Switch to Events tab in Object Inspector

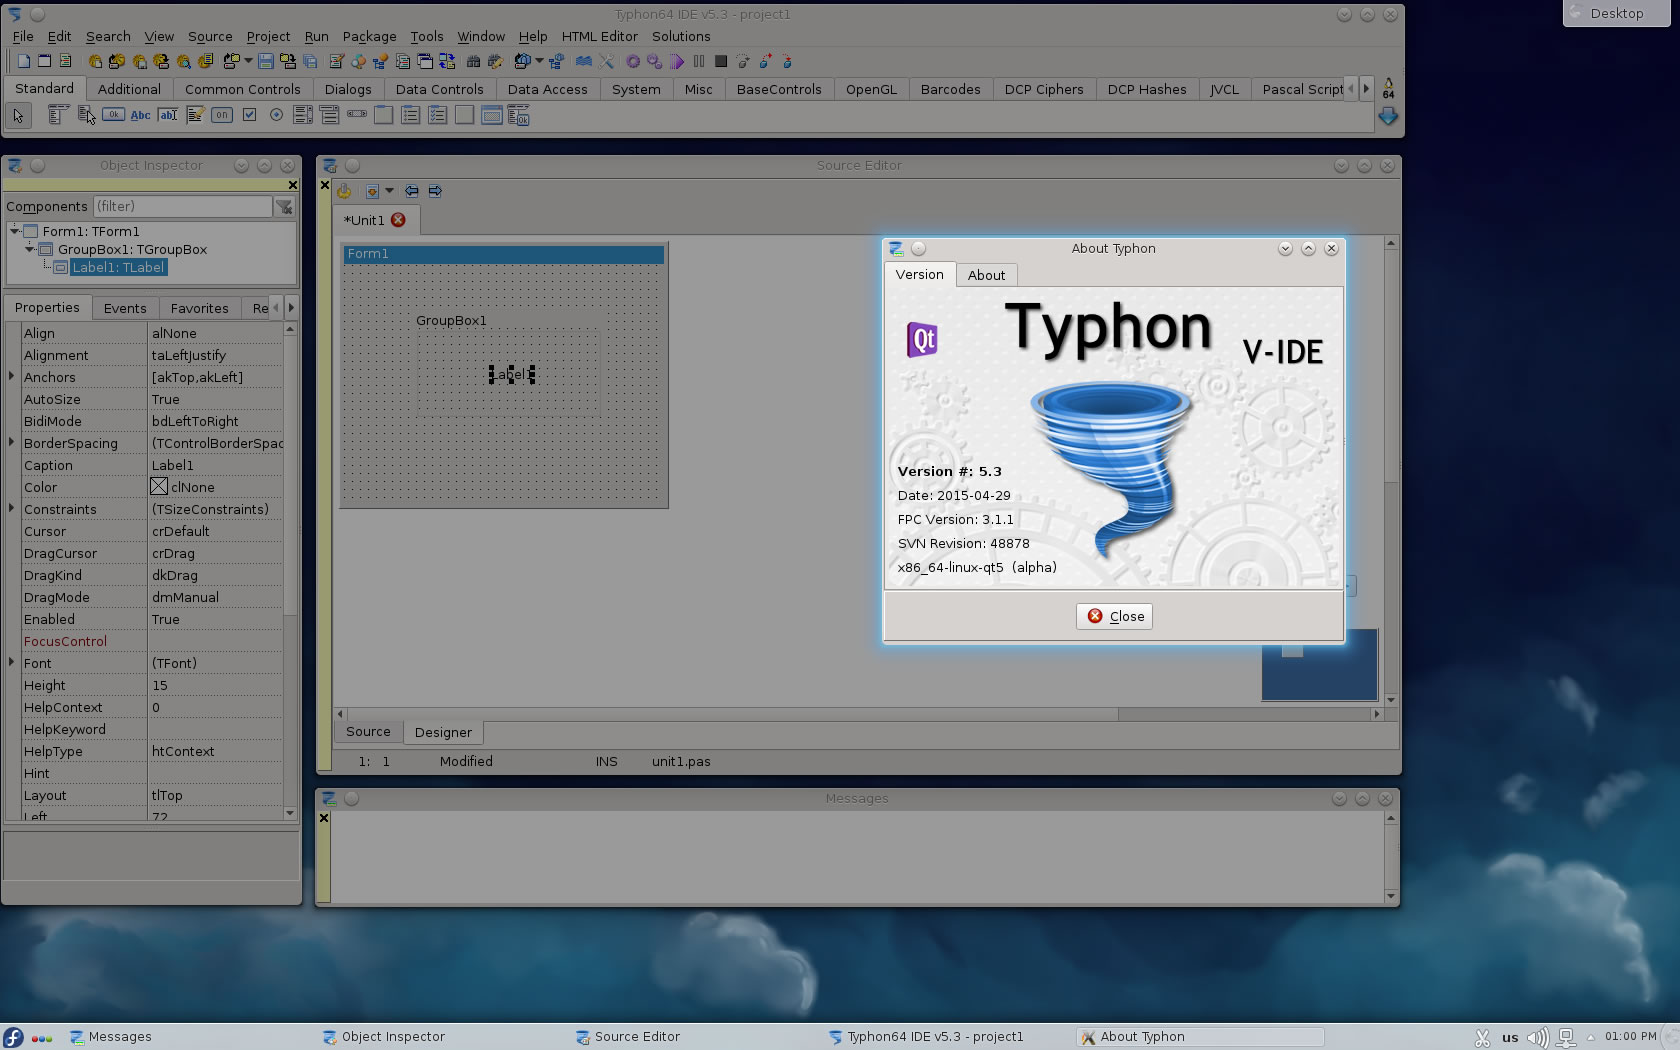(125, 308)
